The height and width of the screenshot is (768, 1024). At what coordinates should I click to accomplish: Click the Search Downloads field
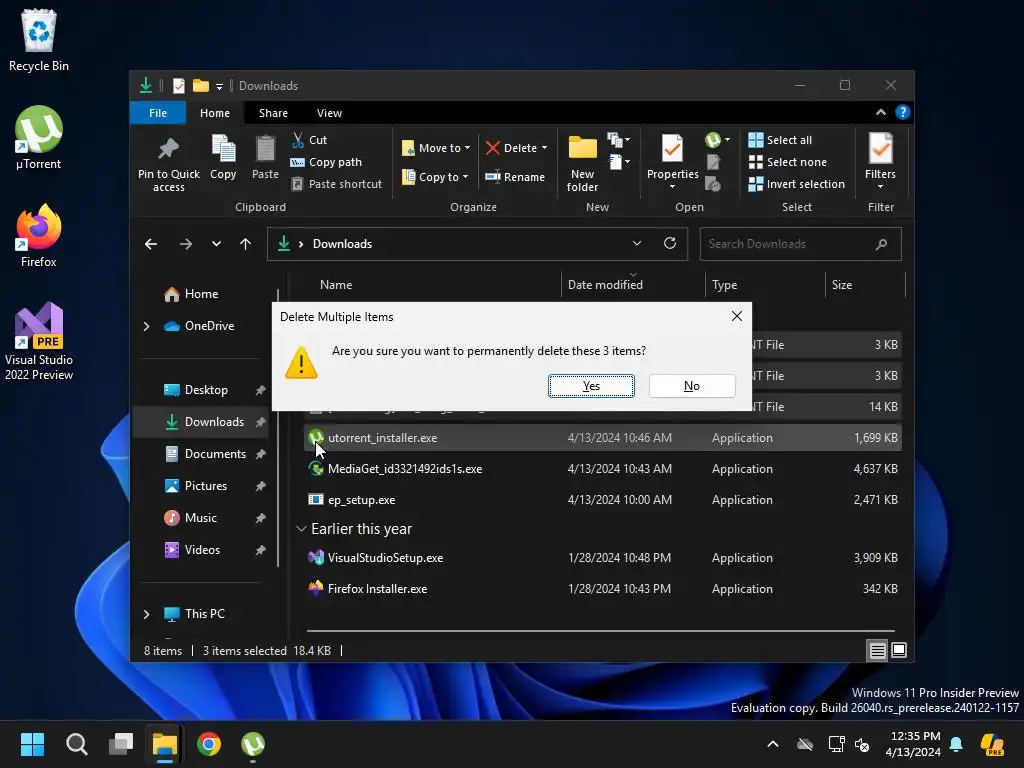pos(801,244)
